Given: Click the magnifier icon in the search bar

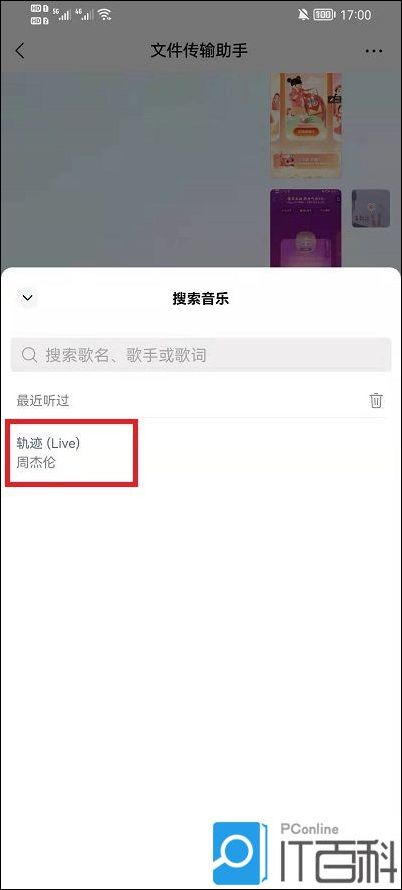Looking at the screenshot, I should click(29, 355).
